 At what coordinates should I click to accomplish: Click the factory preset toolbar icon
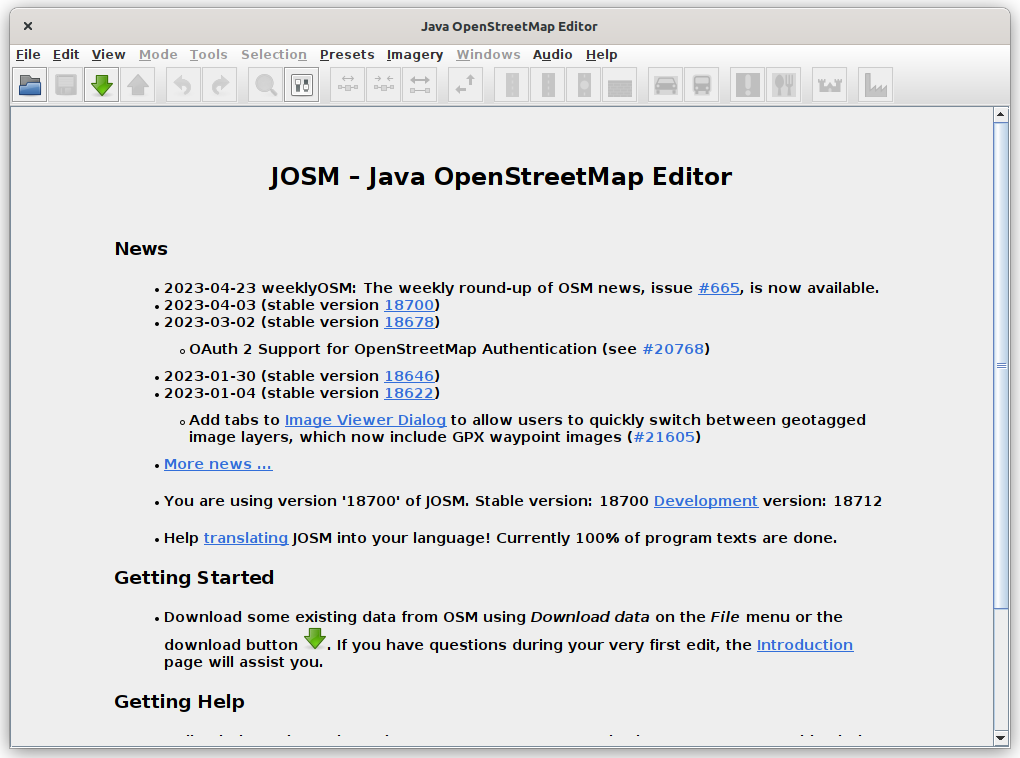[875, 86]
